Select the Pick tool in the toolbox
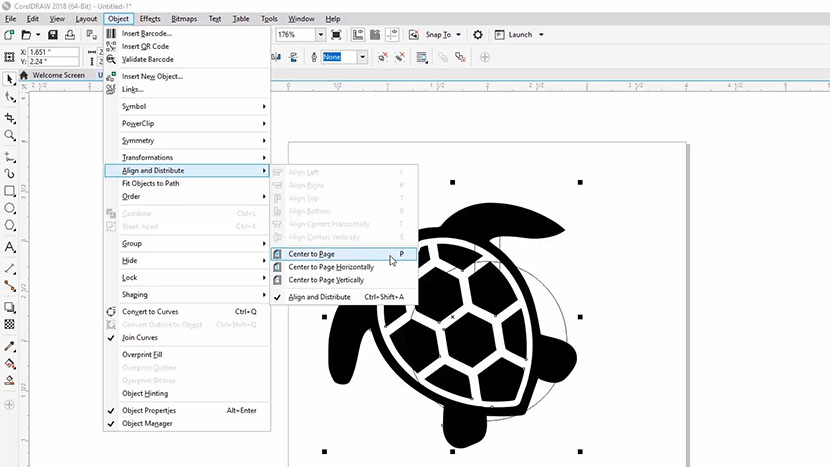 pyautogui.click(x=10, y=78)
